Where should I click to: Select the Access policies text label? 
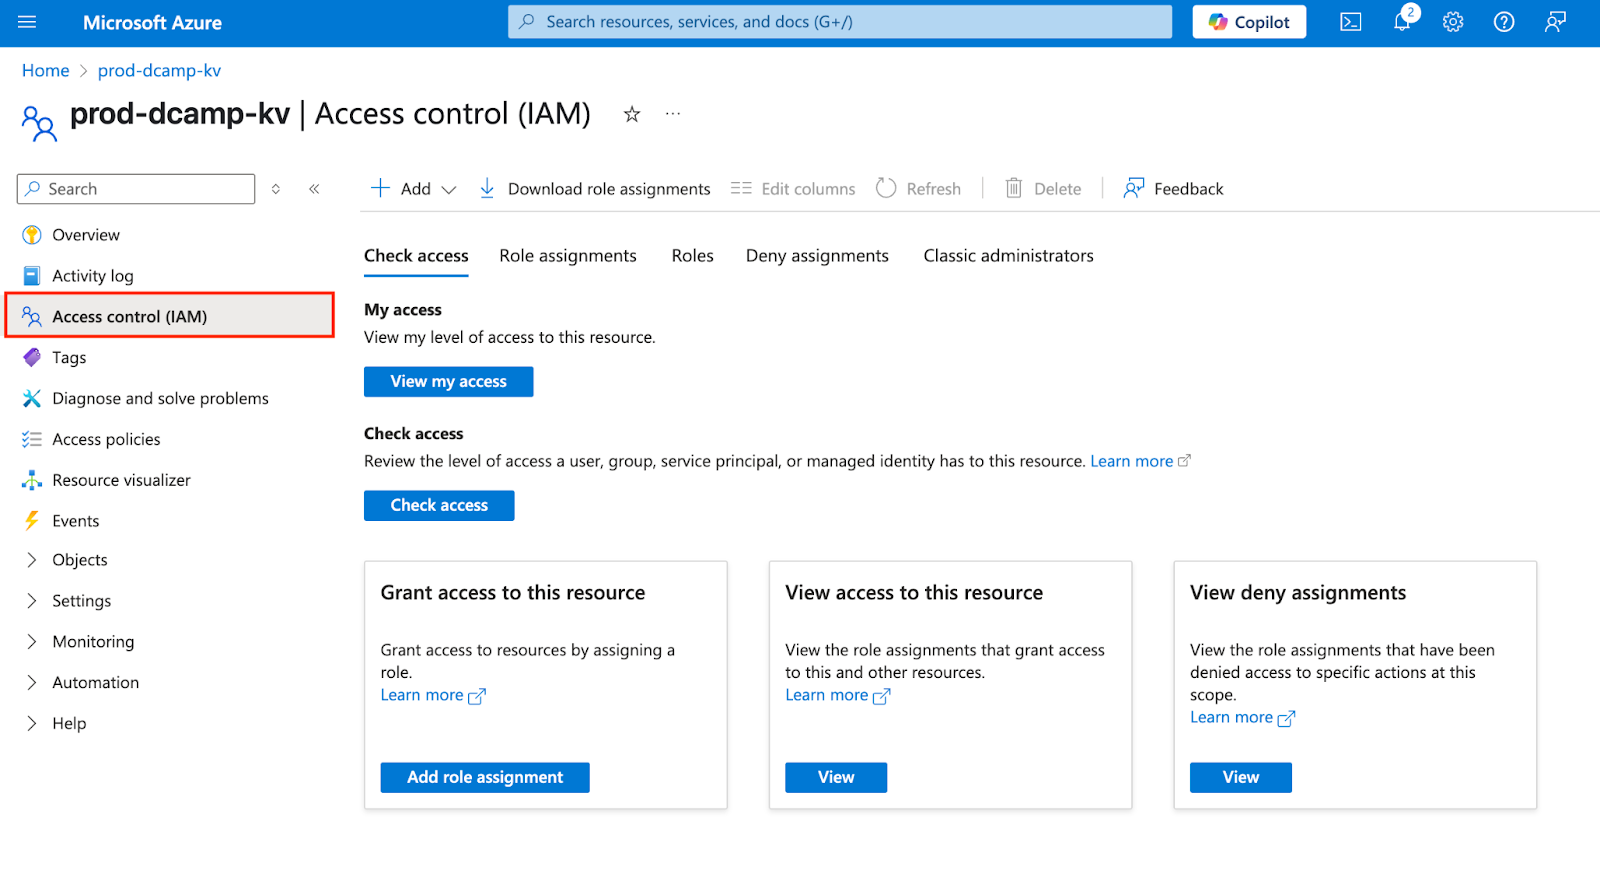point(106,439)
